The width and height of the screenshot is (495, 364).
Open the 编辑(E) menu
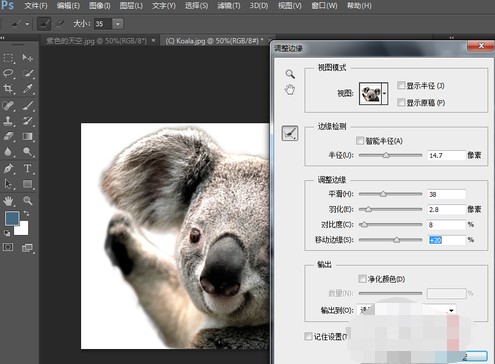[x=68, y=6]
